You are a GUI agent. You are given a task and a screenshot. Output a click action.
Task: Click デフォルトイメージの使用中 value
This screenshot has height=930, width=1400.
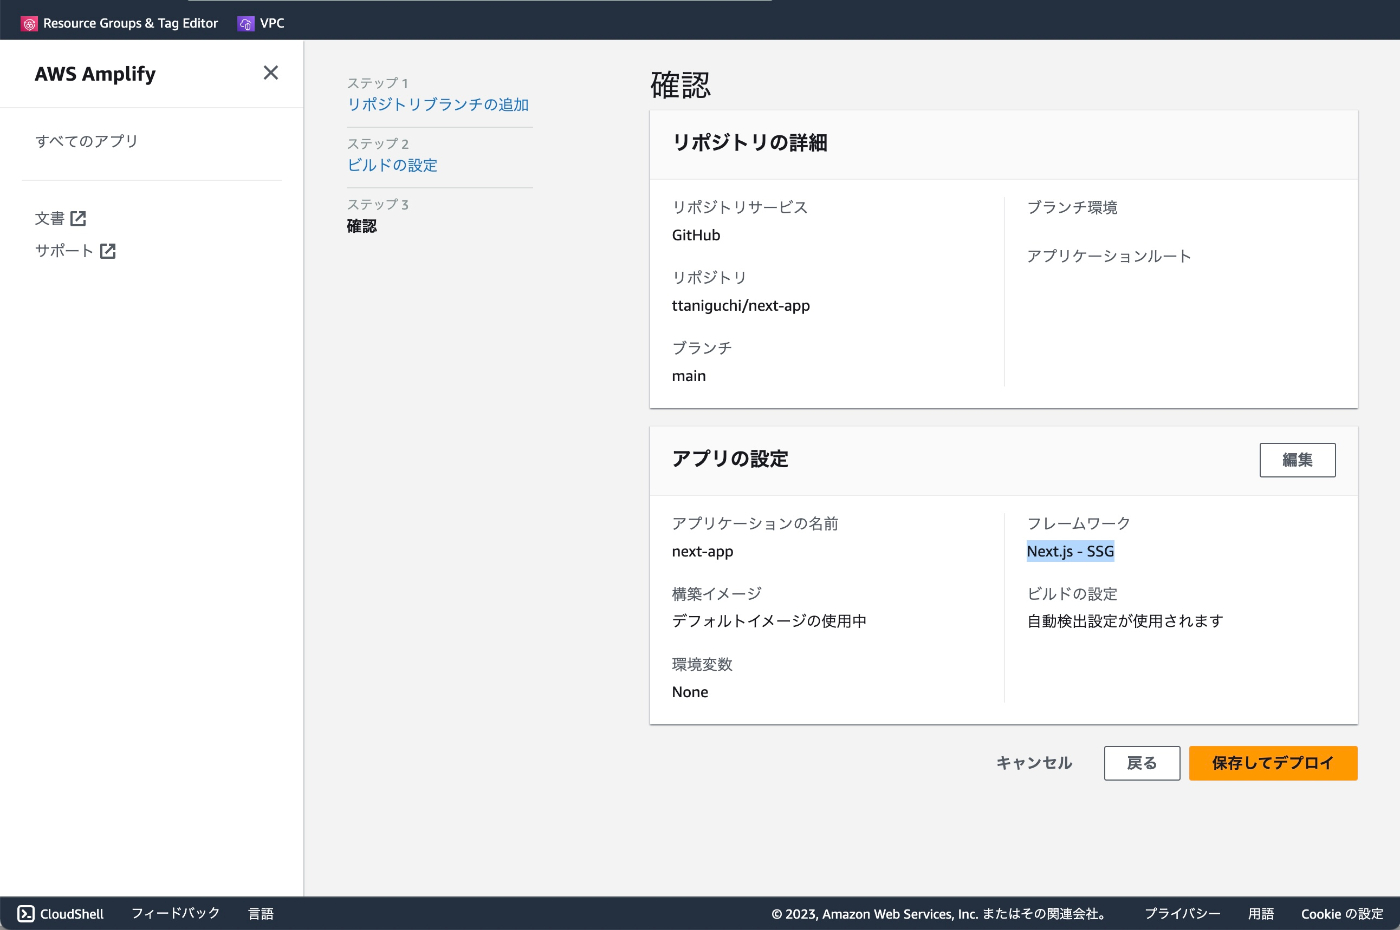point(769,621)
